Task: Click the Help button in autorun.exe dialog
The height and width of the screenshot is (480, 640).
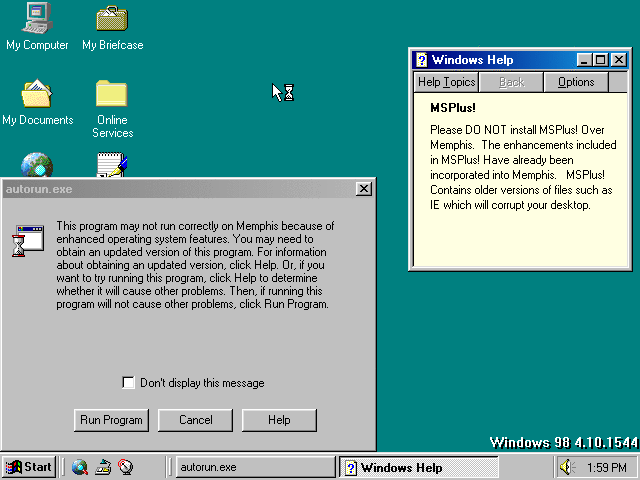Action: click(279, 420)
